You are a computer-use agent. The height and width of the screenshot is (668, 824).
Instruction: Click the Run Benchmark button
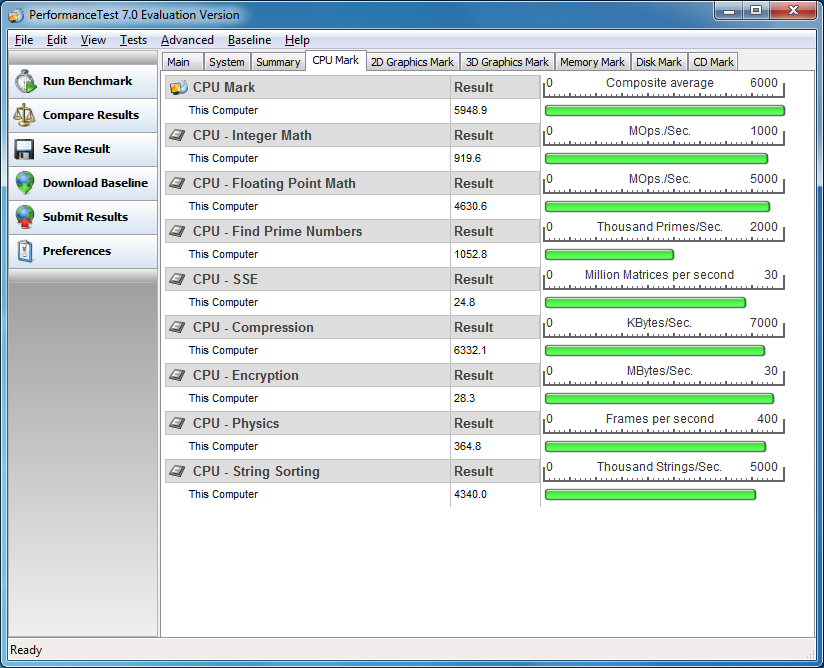click(x=83, y=81)
